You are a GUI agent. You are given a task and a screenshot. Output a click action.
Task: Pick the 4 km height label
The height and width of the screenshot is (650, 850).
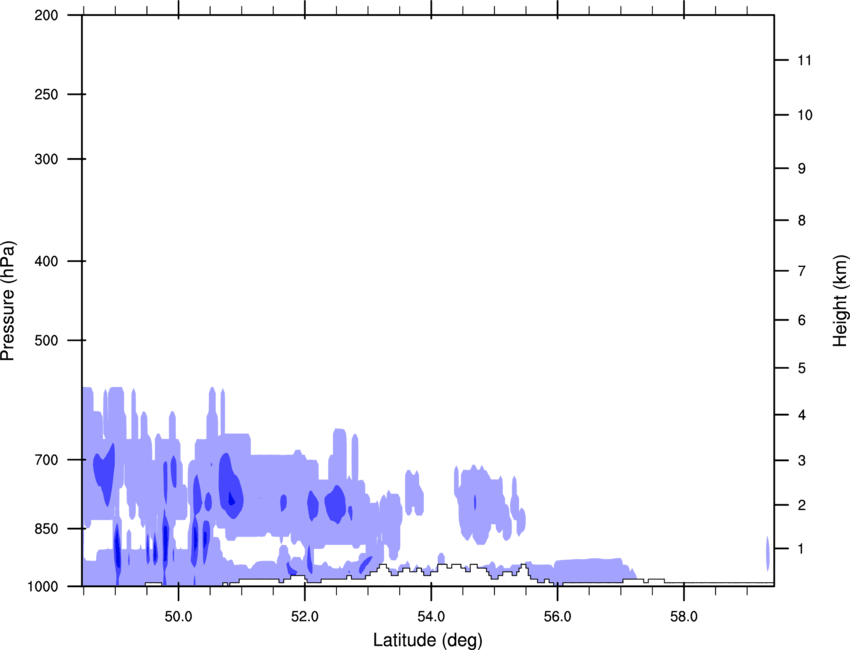802,415
